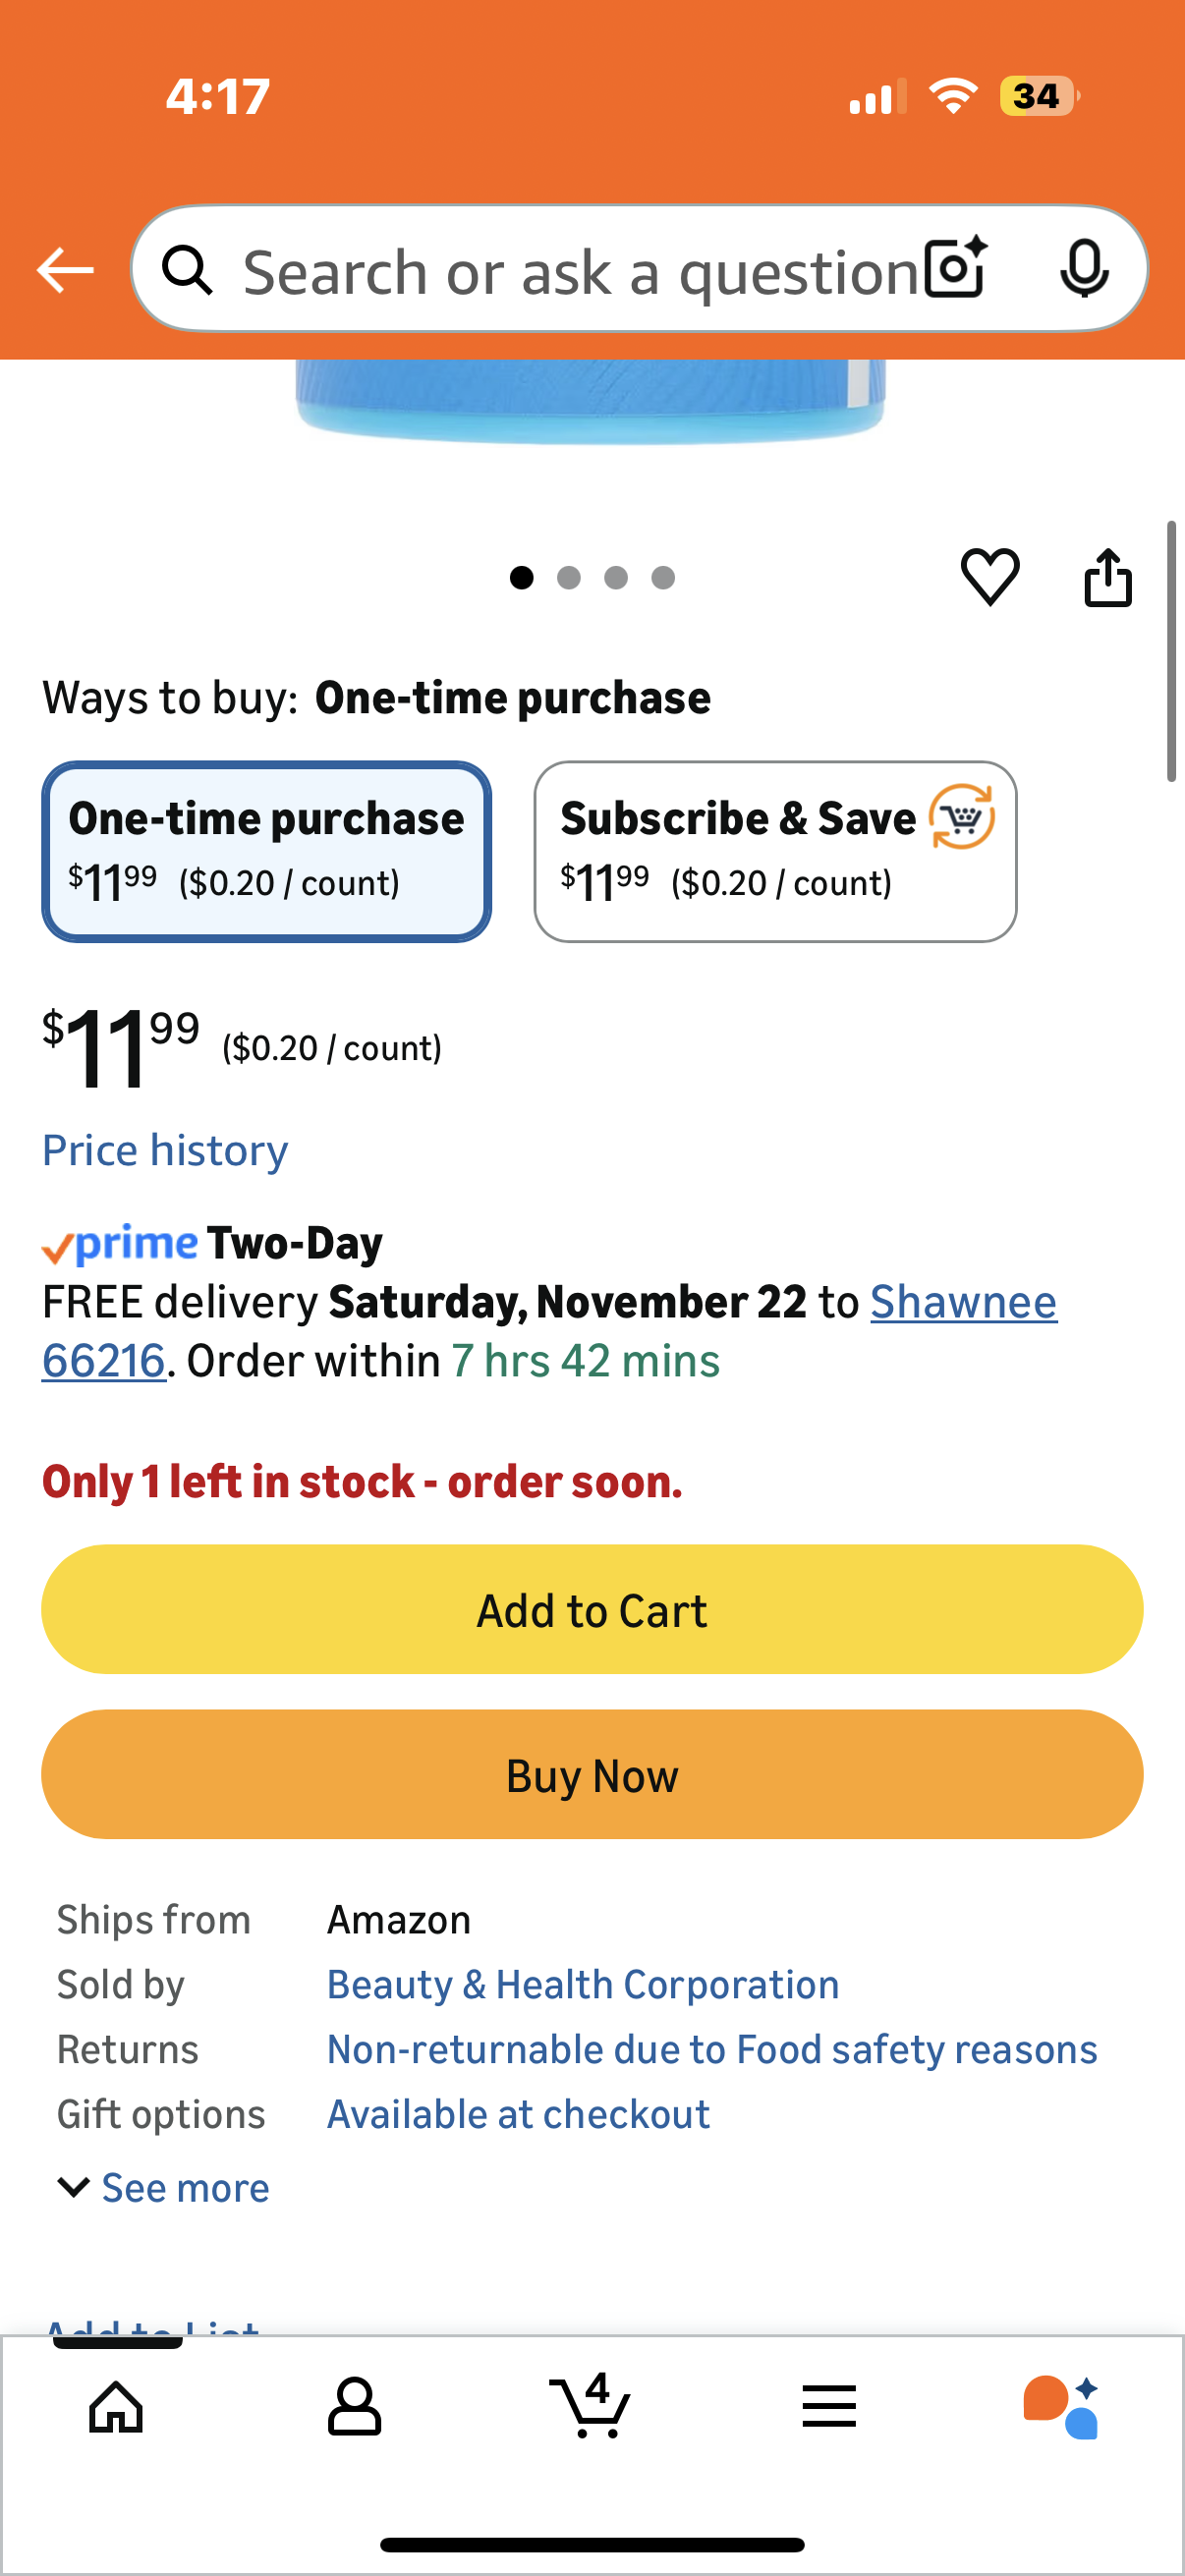This screenshot has height=2576, width=1185.
Task: Tap the search input field
Action: [x=580, y=271]
